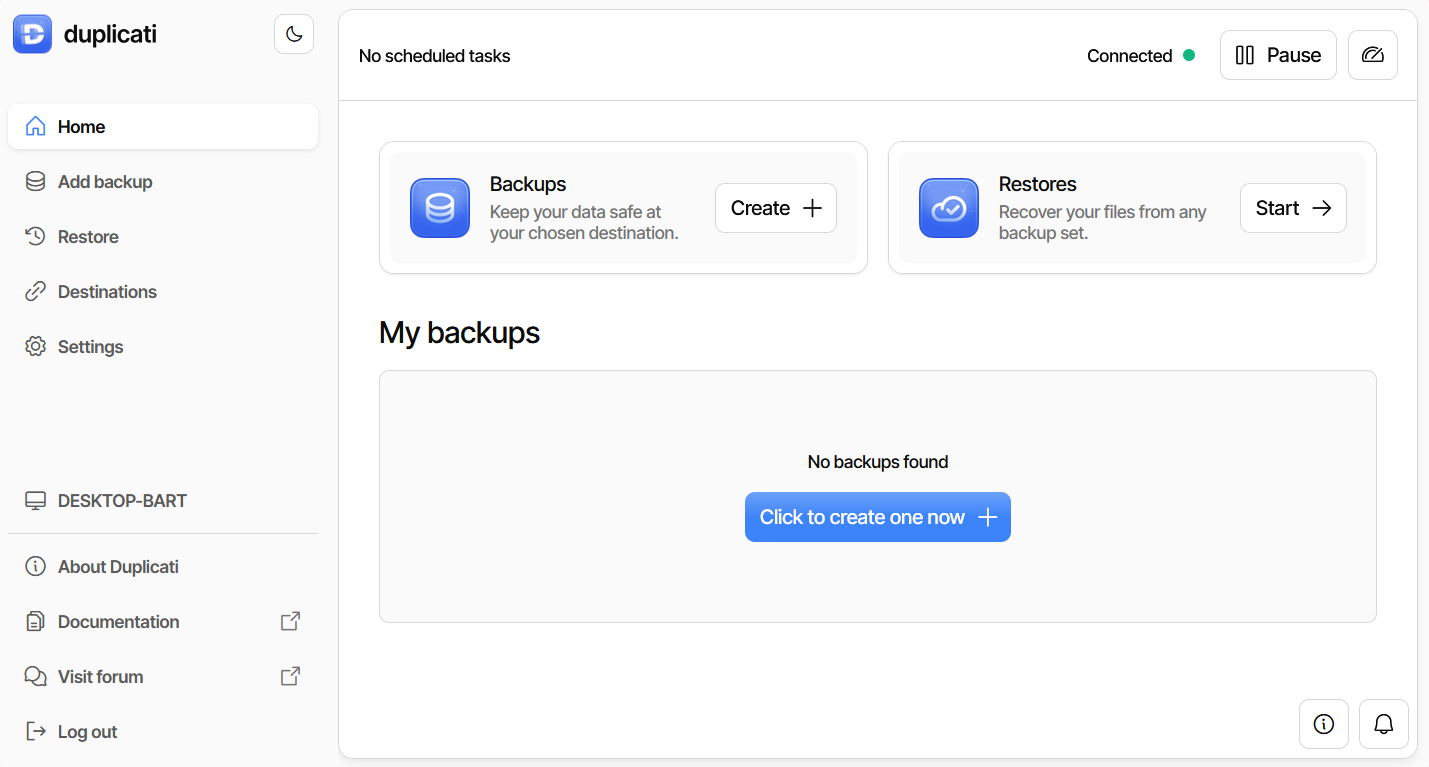Open the throttle speed gauge icon
Screen dimensions: 1429x767
click(x=1372, y=55)
